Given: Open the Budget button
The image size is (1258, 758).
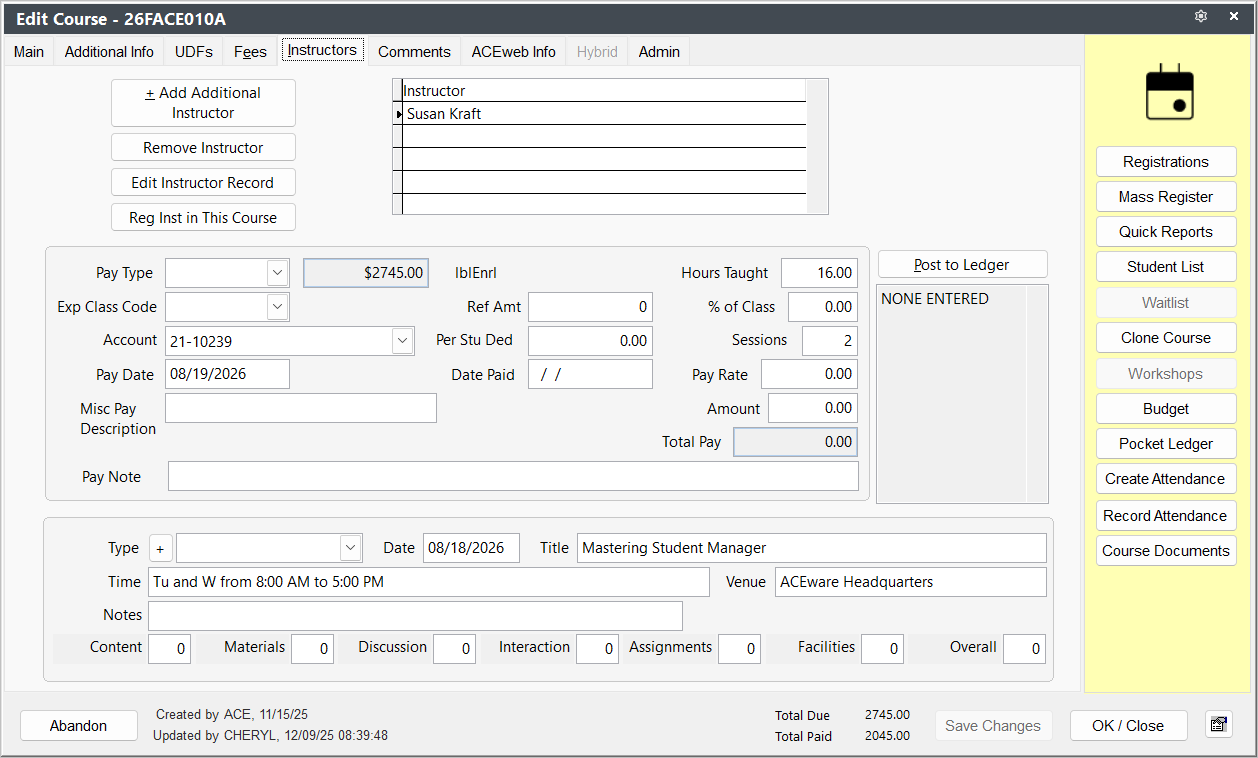Looking at the screenshot, I should pos(1166,409).
